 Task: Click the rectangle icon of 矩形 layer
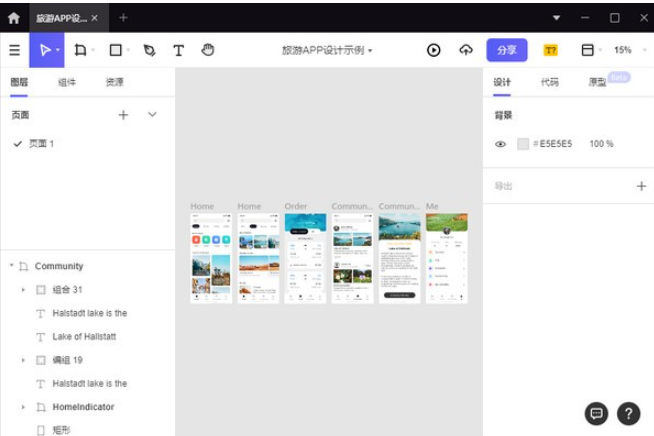pos(41,430)
